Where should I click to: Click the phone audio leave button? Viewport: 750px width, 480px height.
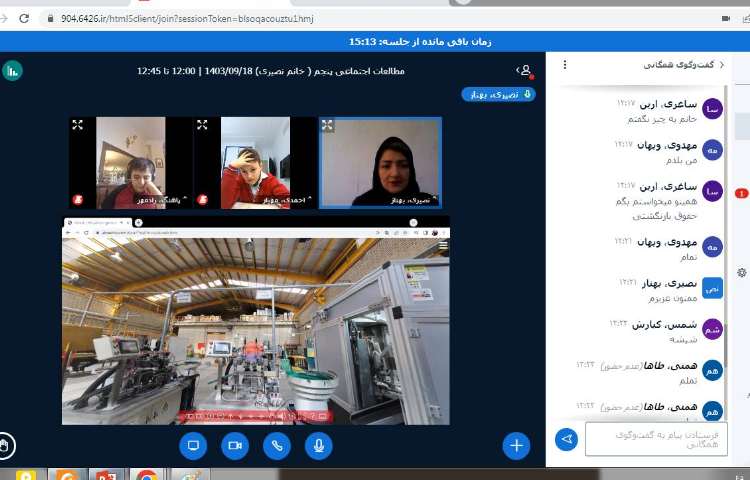click(277, 445)
